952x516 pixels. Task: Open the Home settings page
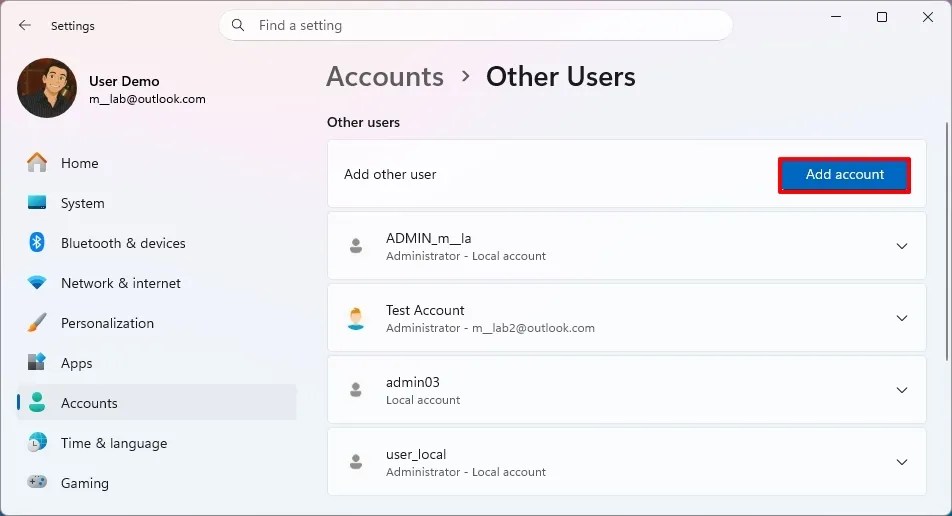click(x=157, y=163)
